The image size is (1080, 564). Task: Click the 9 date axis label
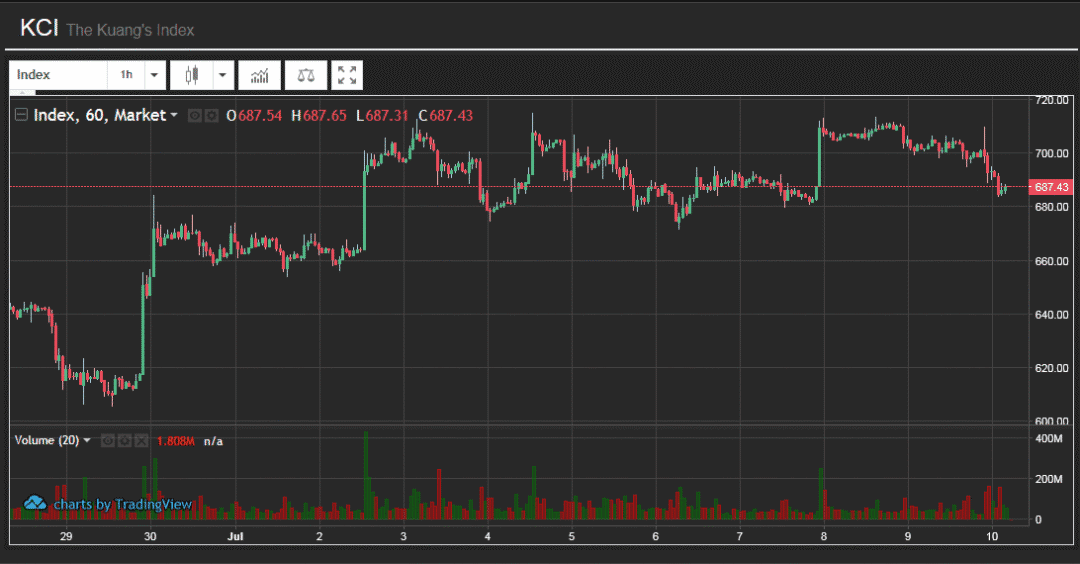[x=908, y=536]
